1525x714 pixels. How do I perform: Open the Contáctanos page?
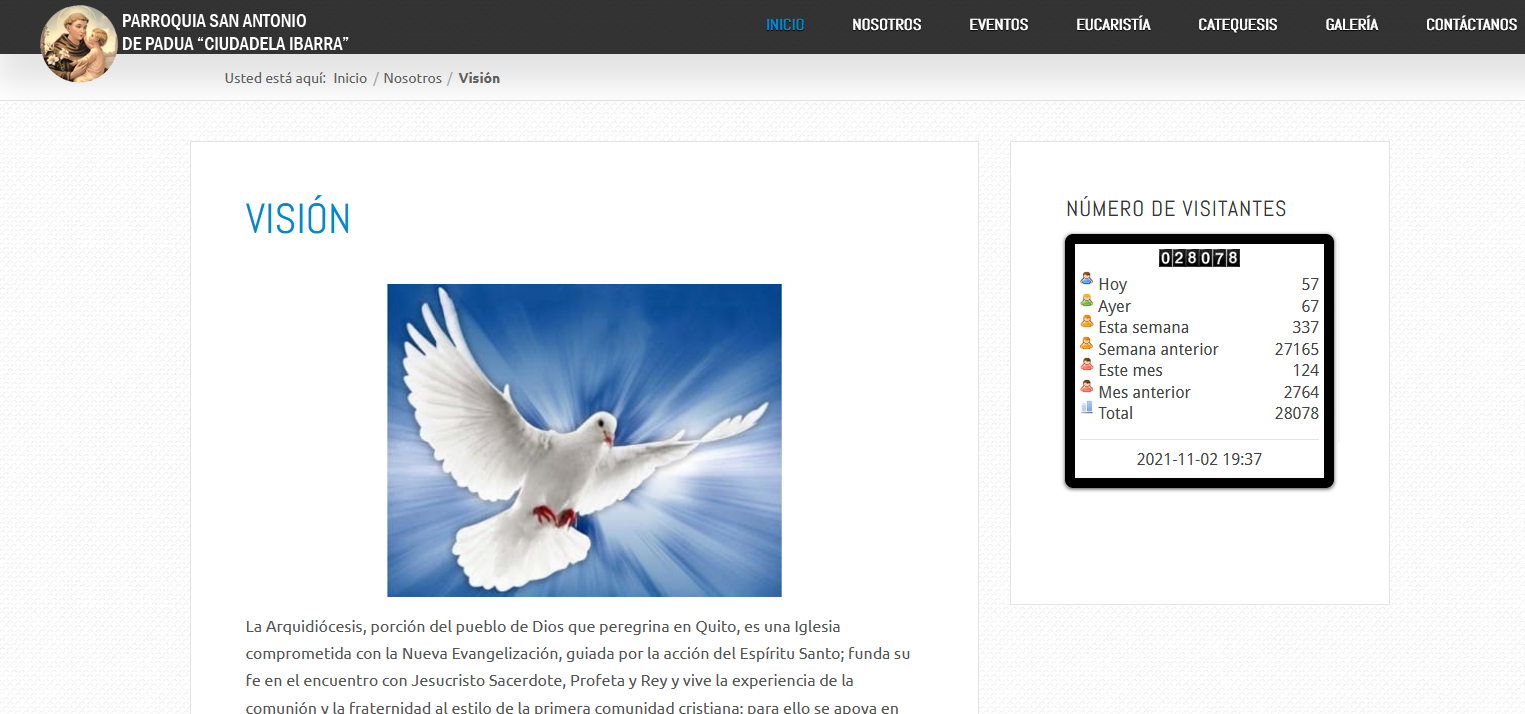pos(1471,25)
